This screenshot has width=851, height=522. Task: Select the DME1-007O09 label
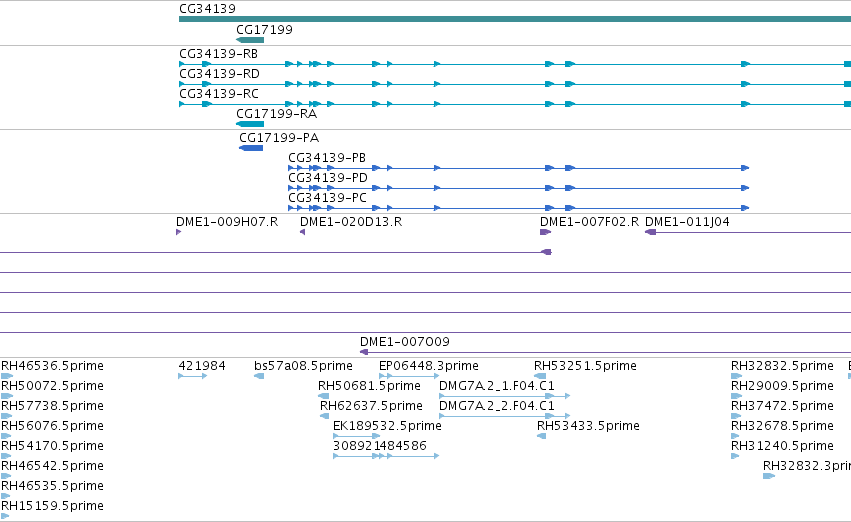(405, 342)
